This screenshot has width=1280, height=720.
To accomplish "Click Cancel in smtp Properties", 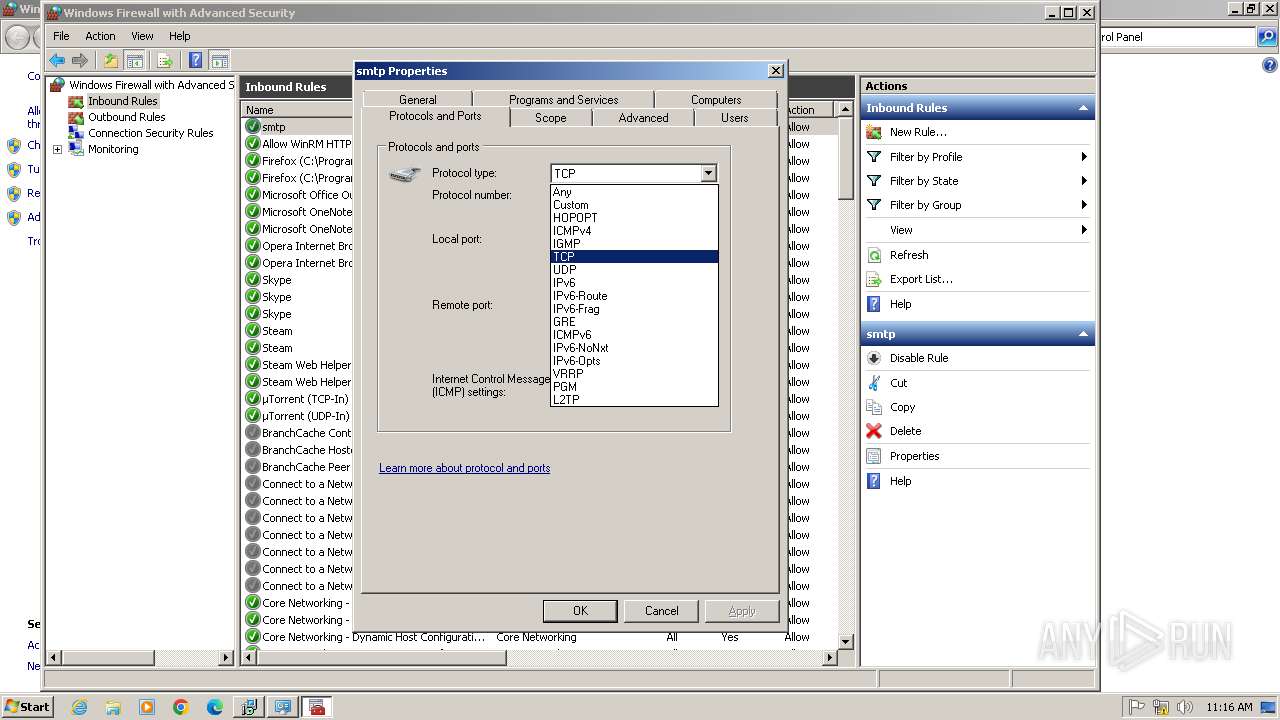I will point(661,611).
